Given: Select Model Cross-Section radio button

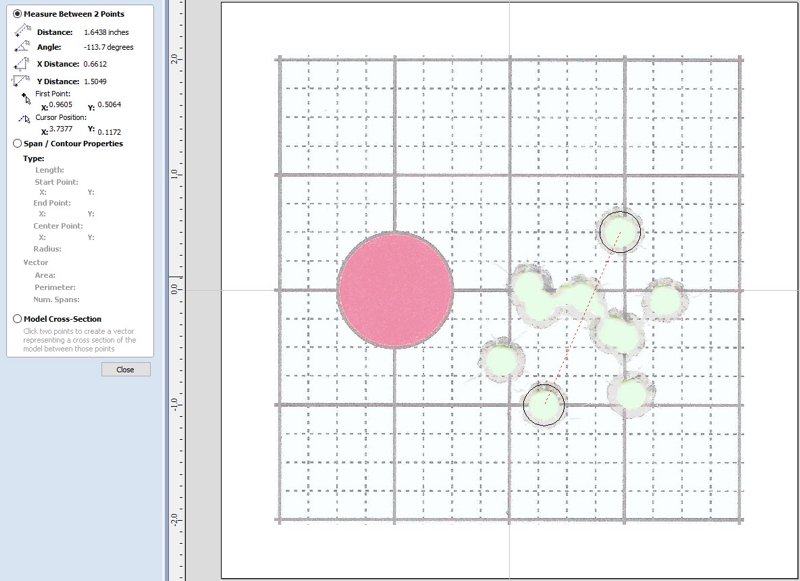Looking at the screenshot, I should [17, 319].
